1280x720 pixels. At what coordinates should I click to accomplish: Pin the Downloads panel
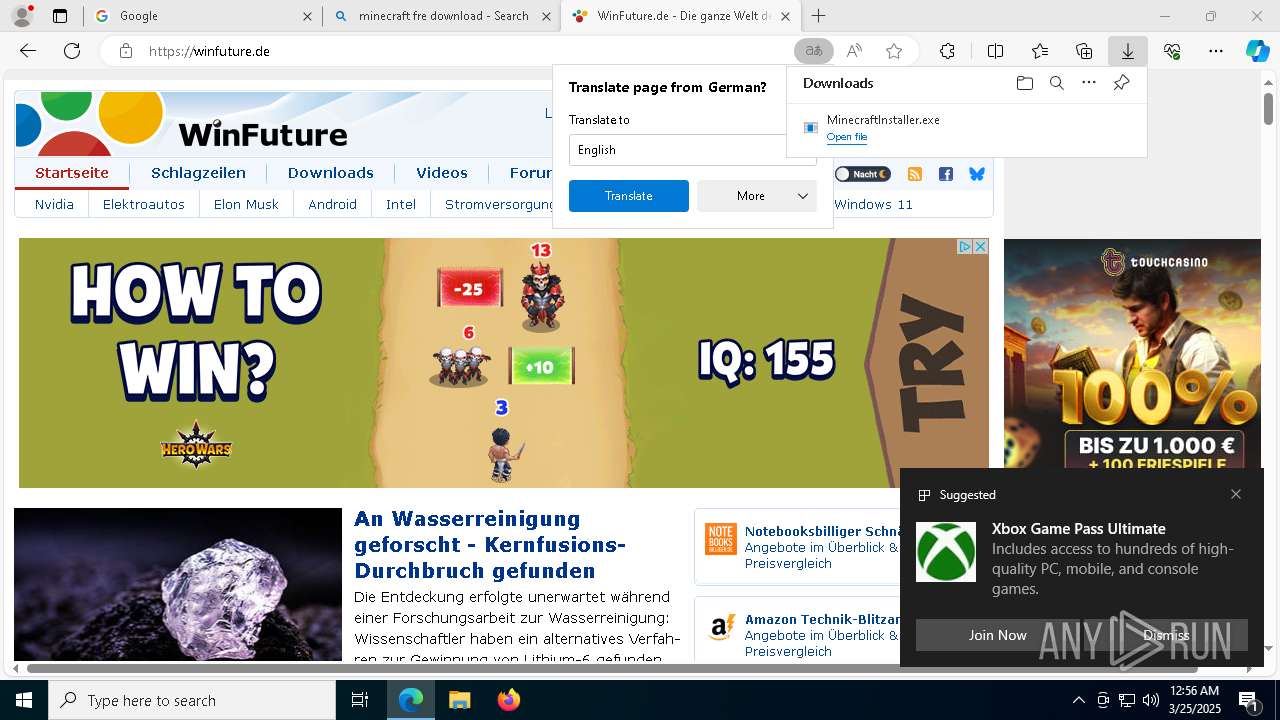tap(1121, 83)
